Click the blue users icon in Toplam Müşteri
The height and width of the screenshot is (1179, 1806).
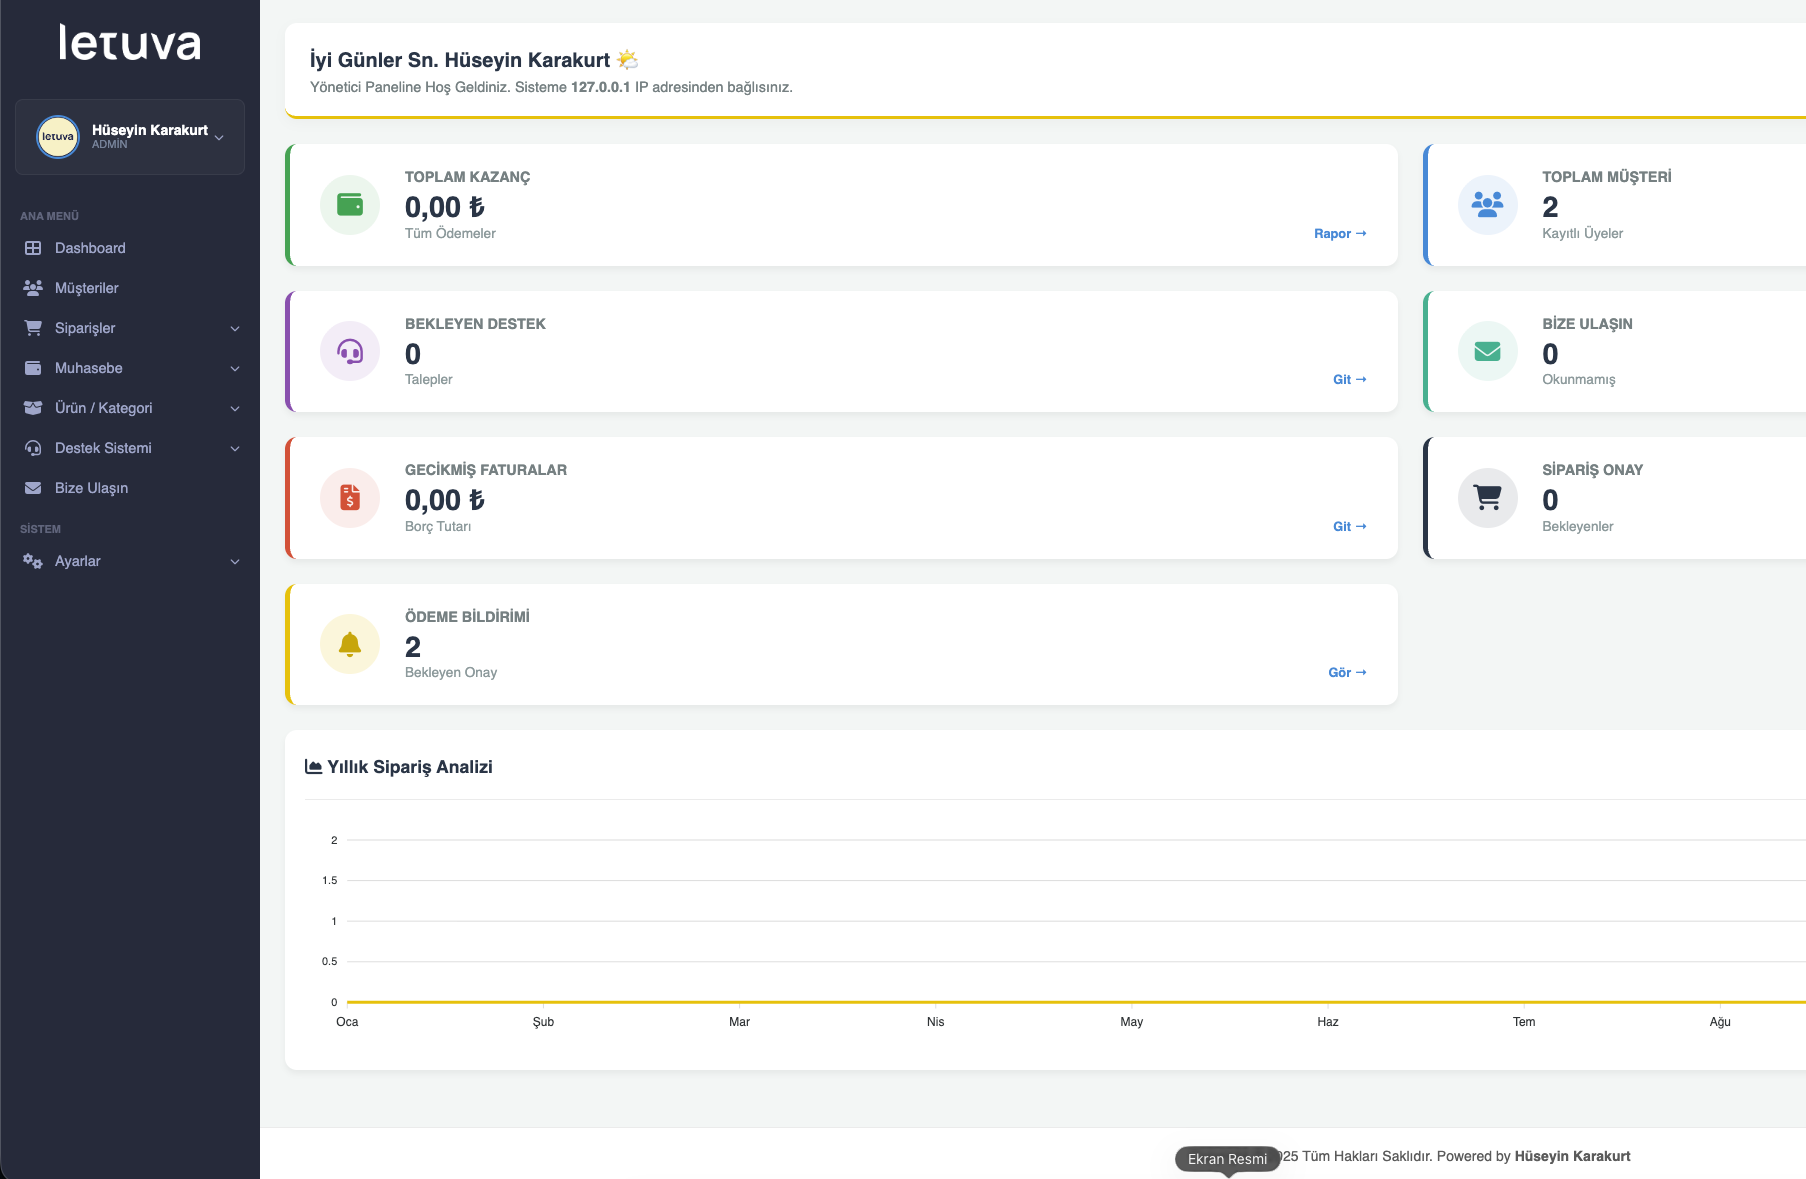point(1487,205)
